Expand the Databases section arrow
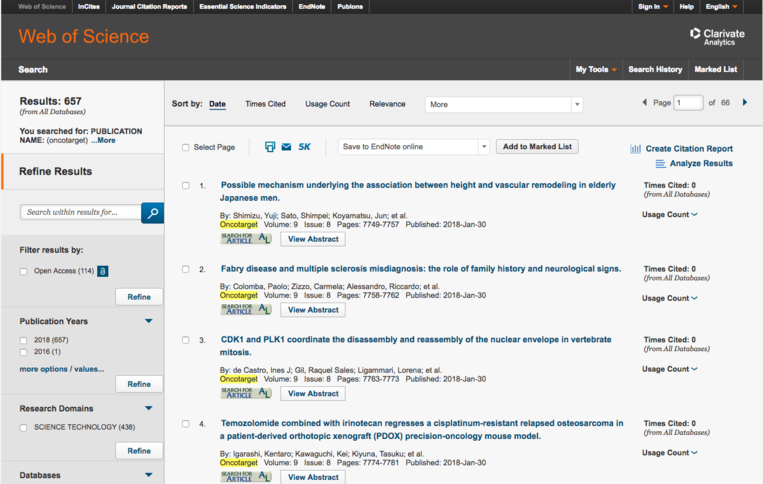 148,475
